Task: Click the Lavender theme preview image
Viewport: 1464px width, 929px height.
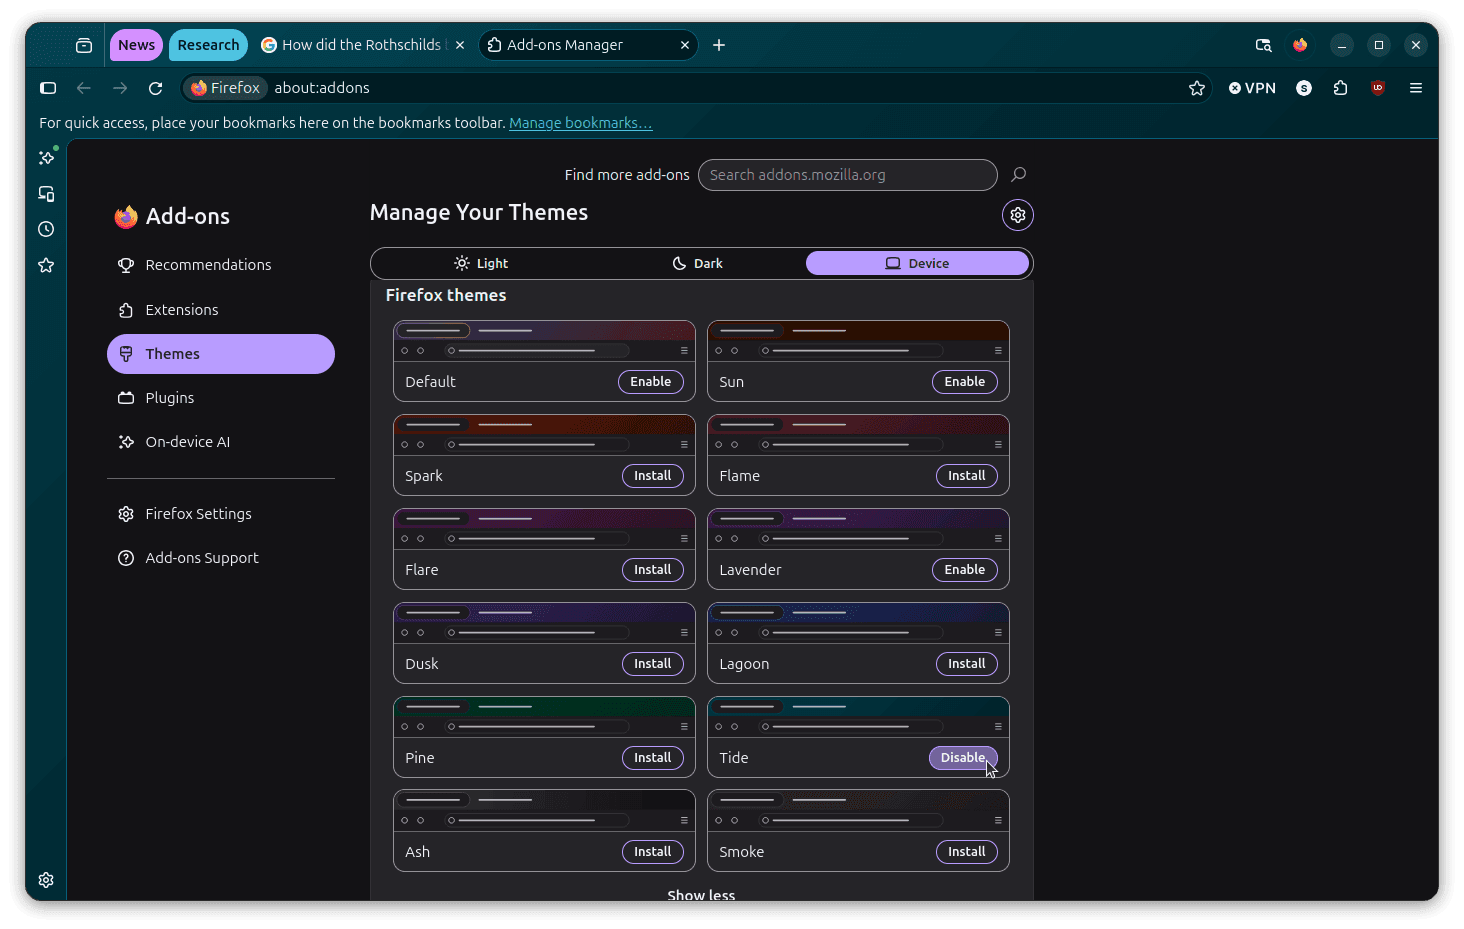Action: [x=858, y=529]
